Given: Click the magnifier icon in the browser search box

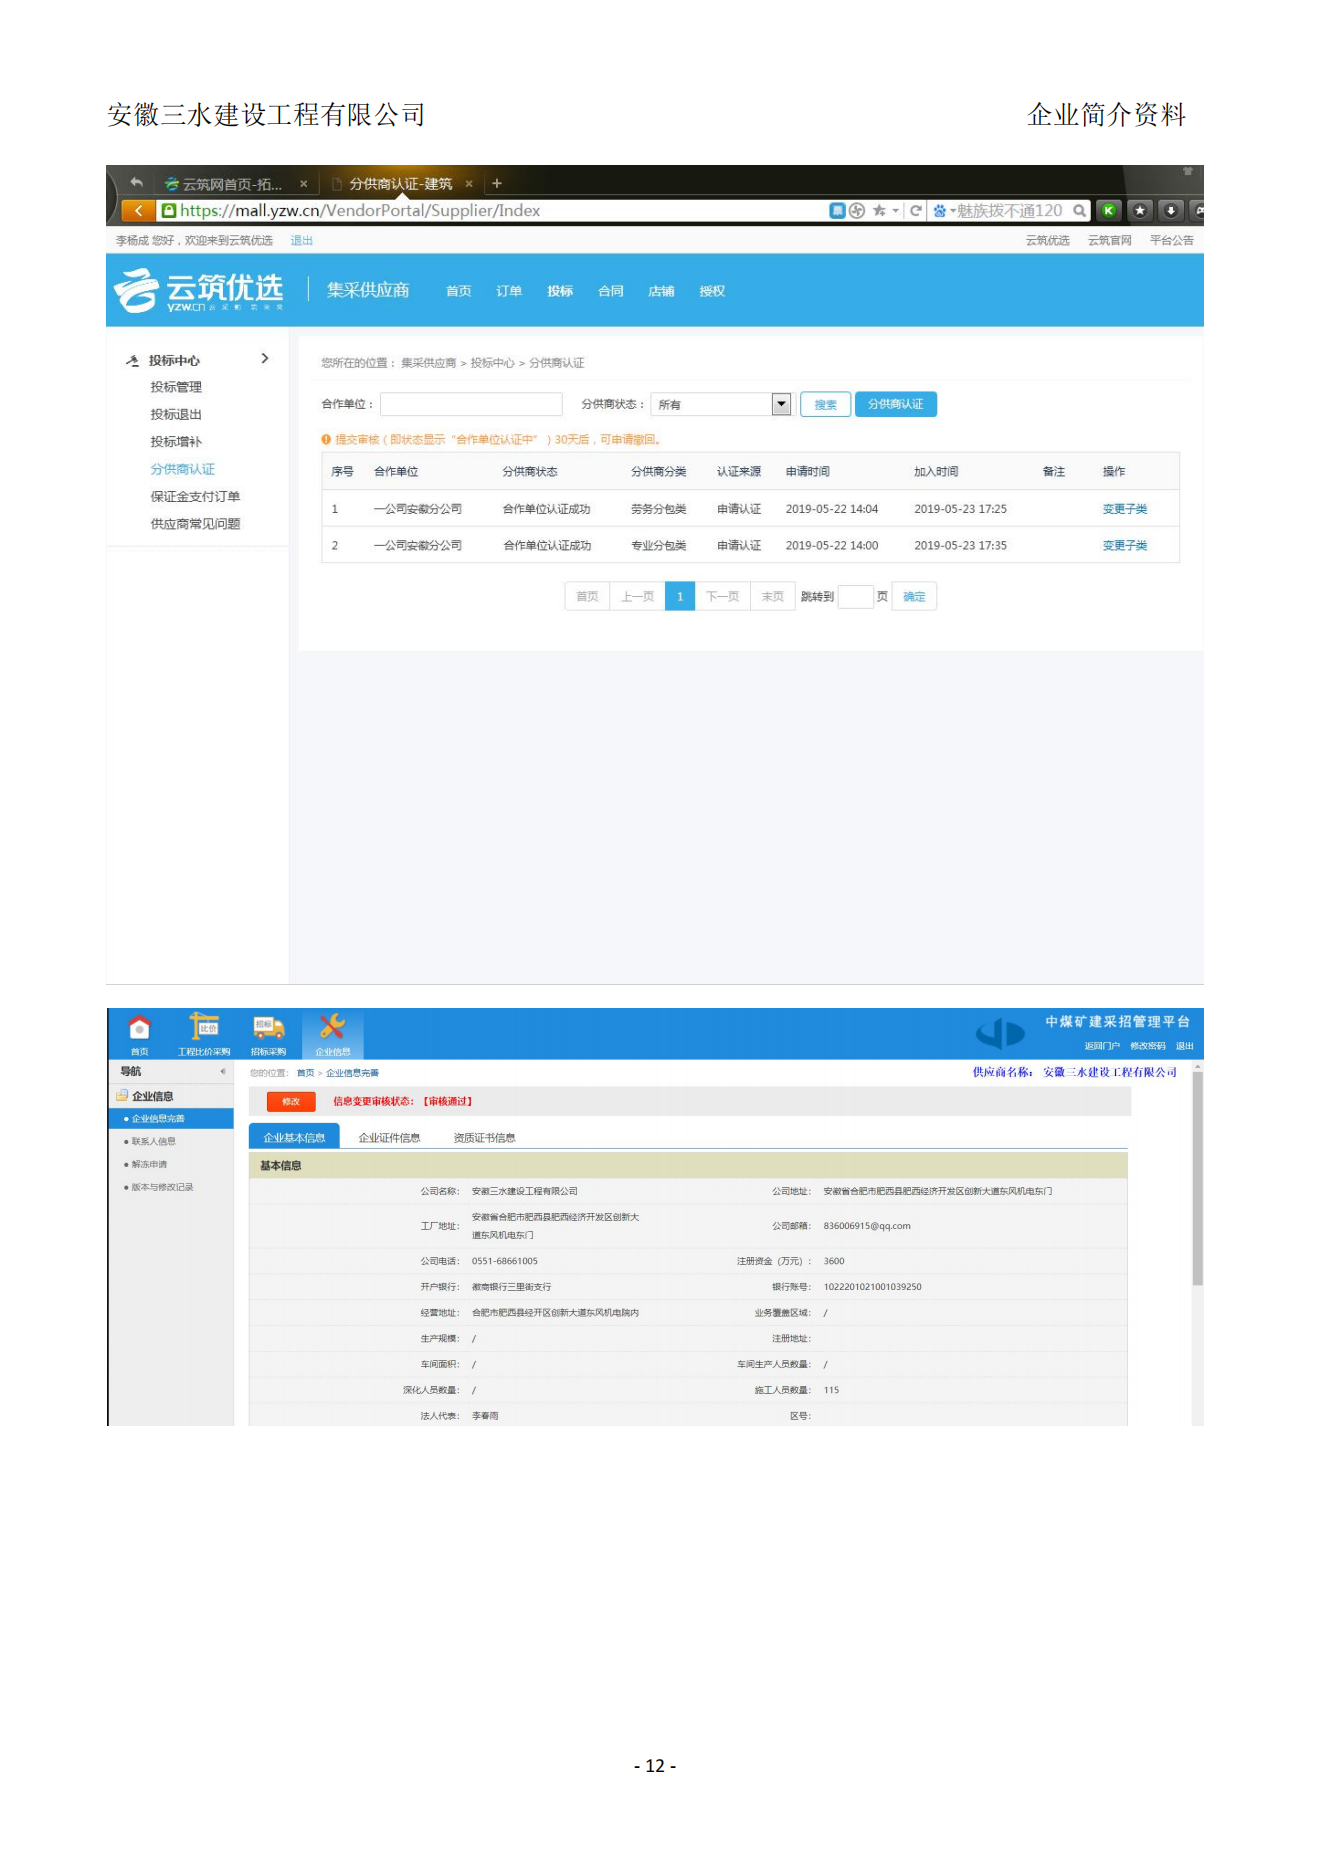Looking at the screenshot, I should [x=1080, y=211].
